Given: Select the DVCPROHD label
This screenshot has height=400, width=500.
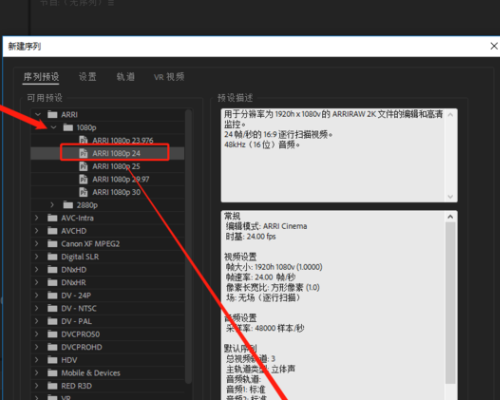Looking at the screenshot, I should pos(82,347).
